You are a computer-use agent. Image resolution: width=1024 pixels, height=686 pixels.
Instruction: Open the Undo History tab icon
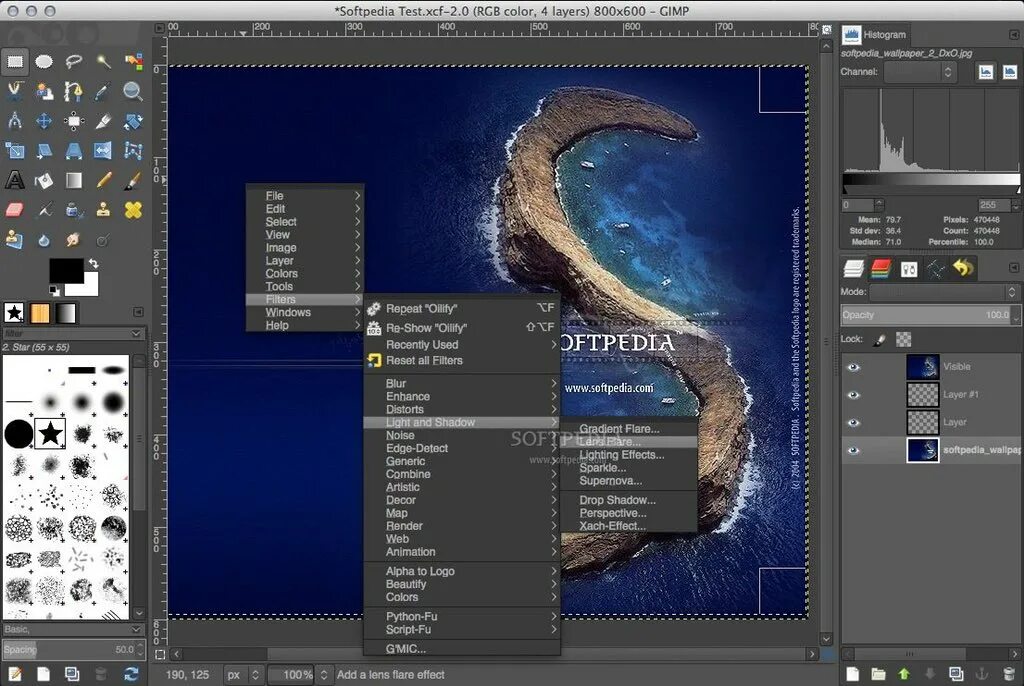point(963,268)
